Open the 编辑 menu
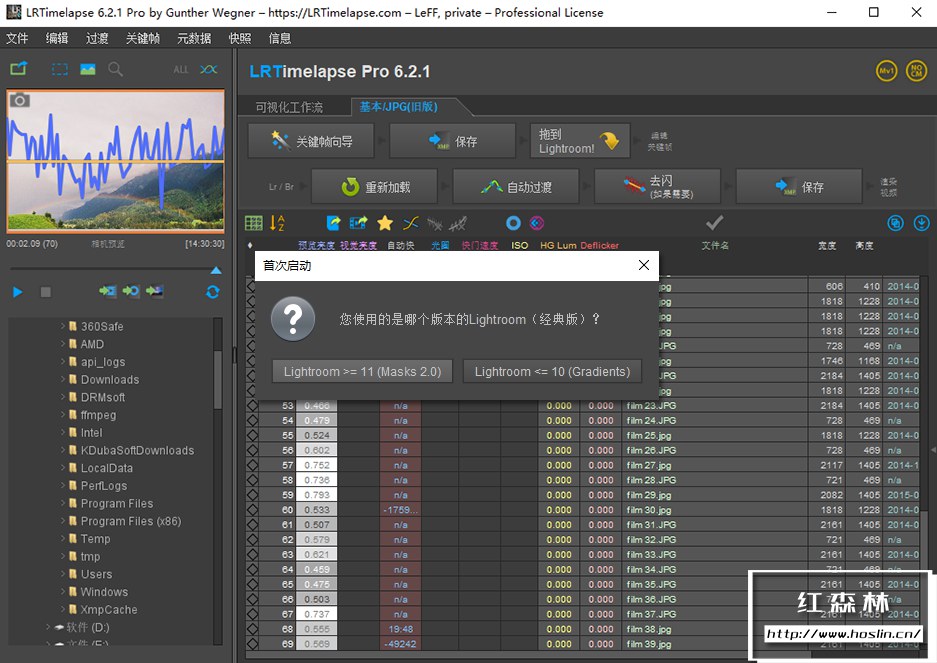Viewport: 937px width, 663px height. [x=57, y=38]
